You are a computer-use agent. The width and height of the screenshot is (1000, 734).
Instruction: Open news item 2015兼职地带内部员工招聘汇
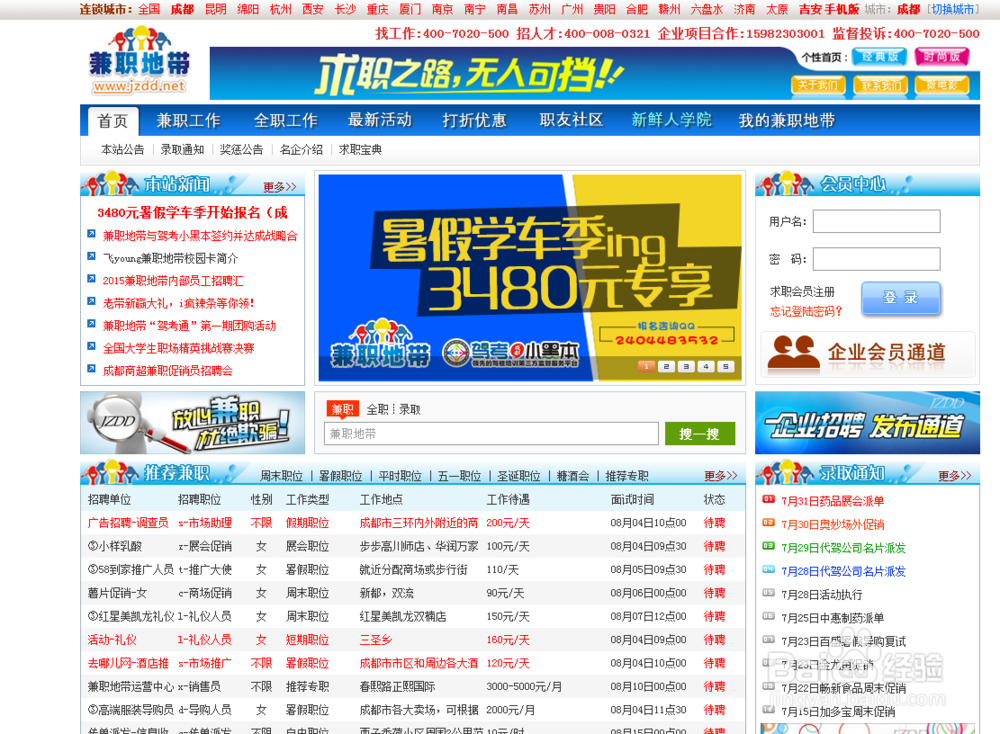tap(173, 281)
